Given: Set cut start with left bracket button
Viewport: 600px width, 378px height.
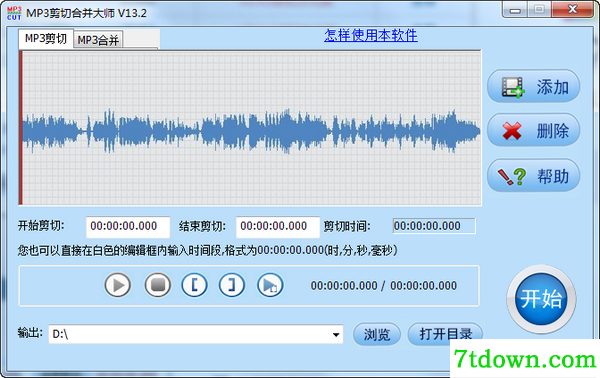Looking at the screenshot, I should click(194, 285).
